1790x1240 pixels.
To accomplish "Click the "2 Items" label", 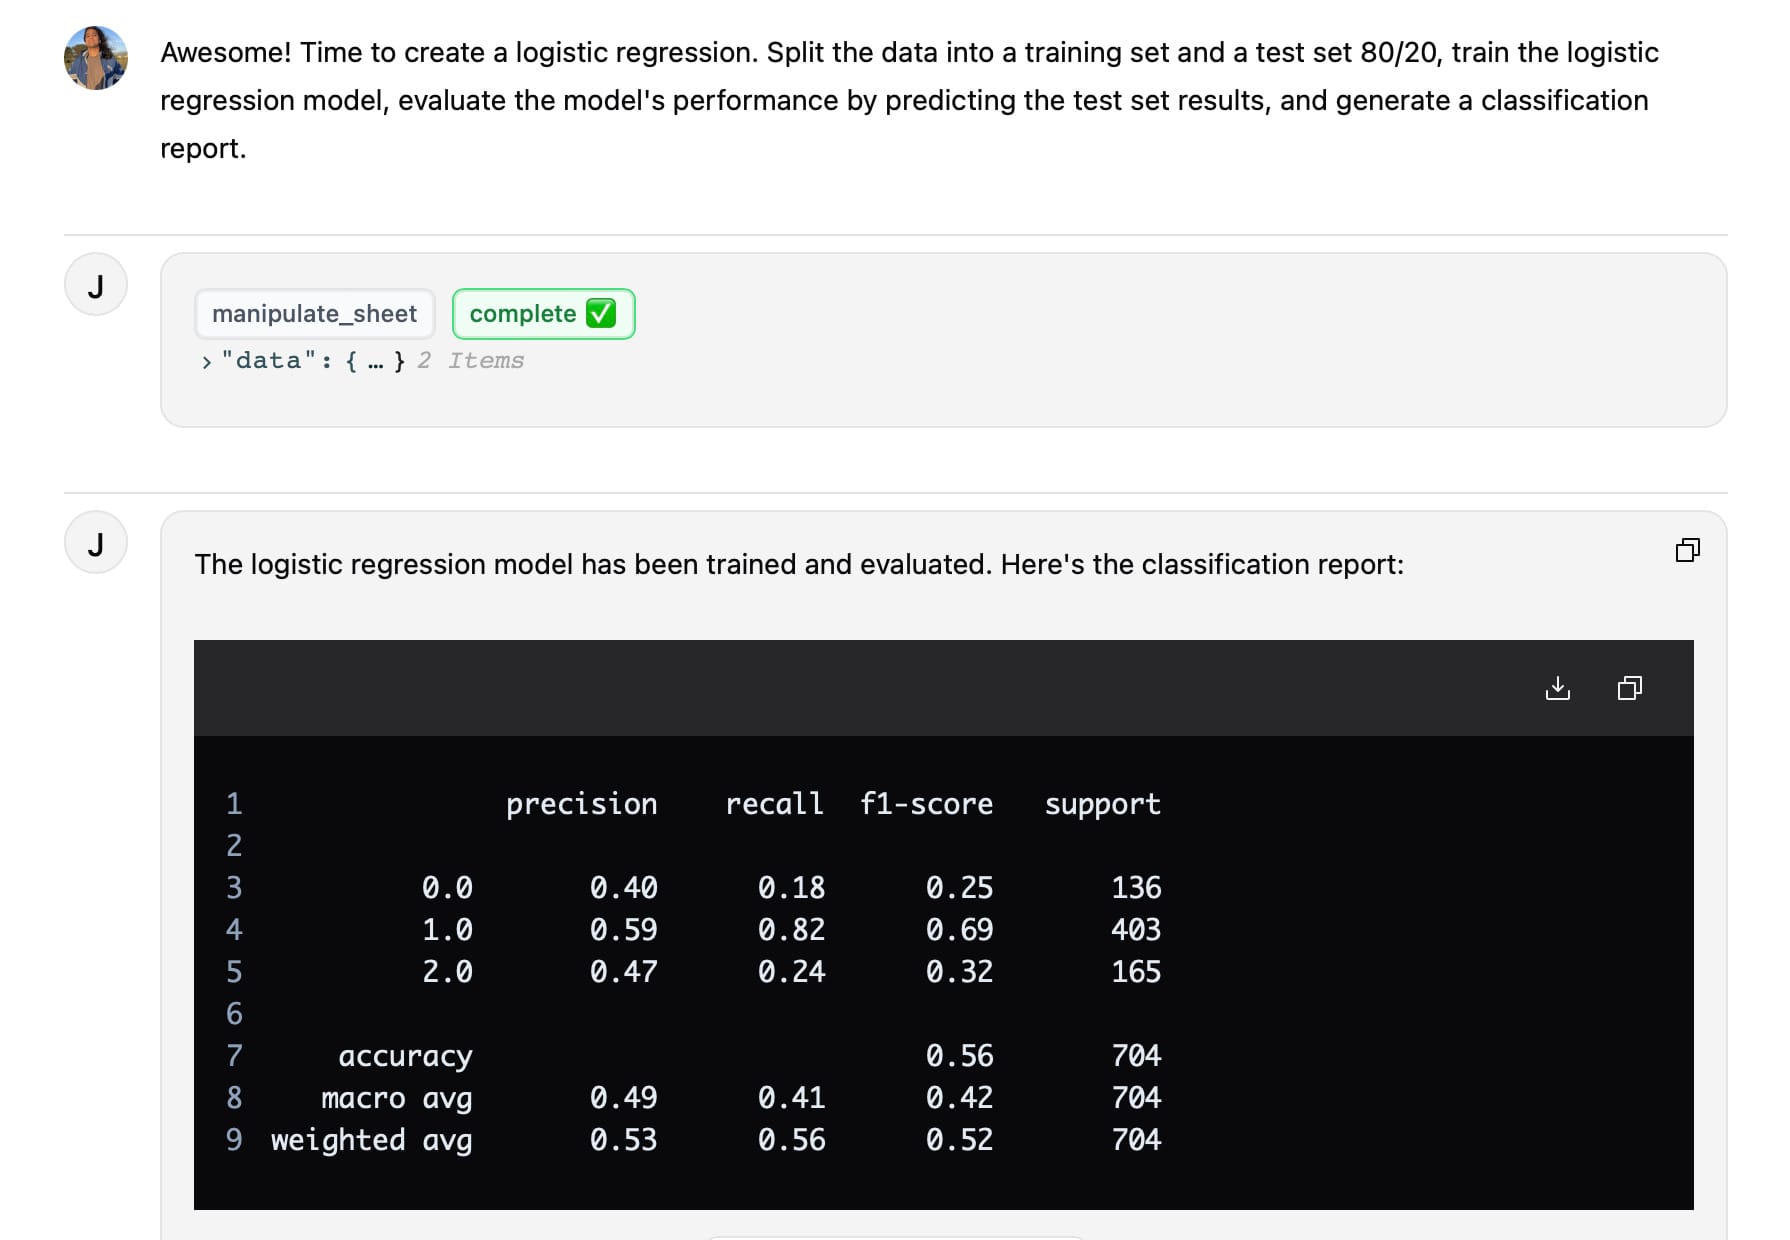I will point(471,360).
